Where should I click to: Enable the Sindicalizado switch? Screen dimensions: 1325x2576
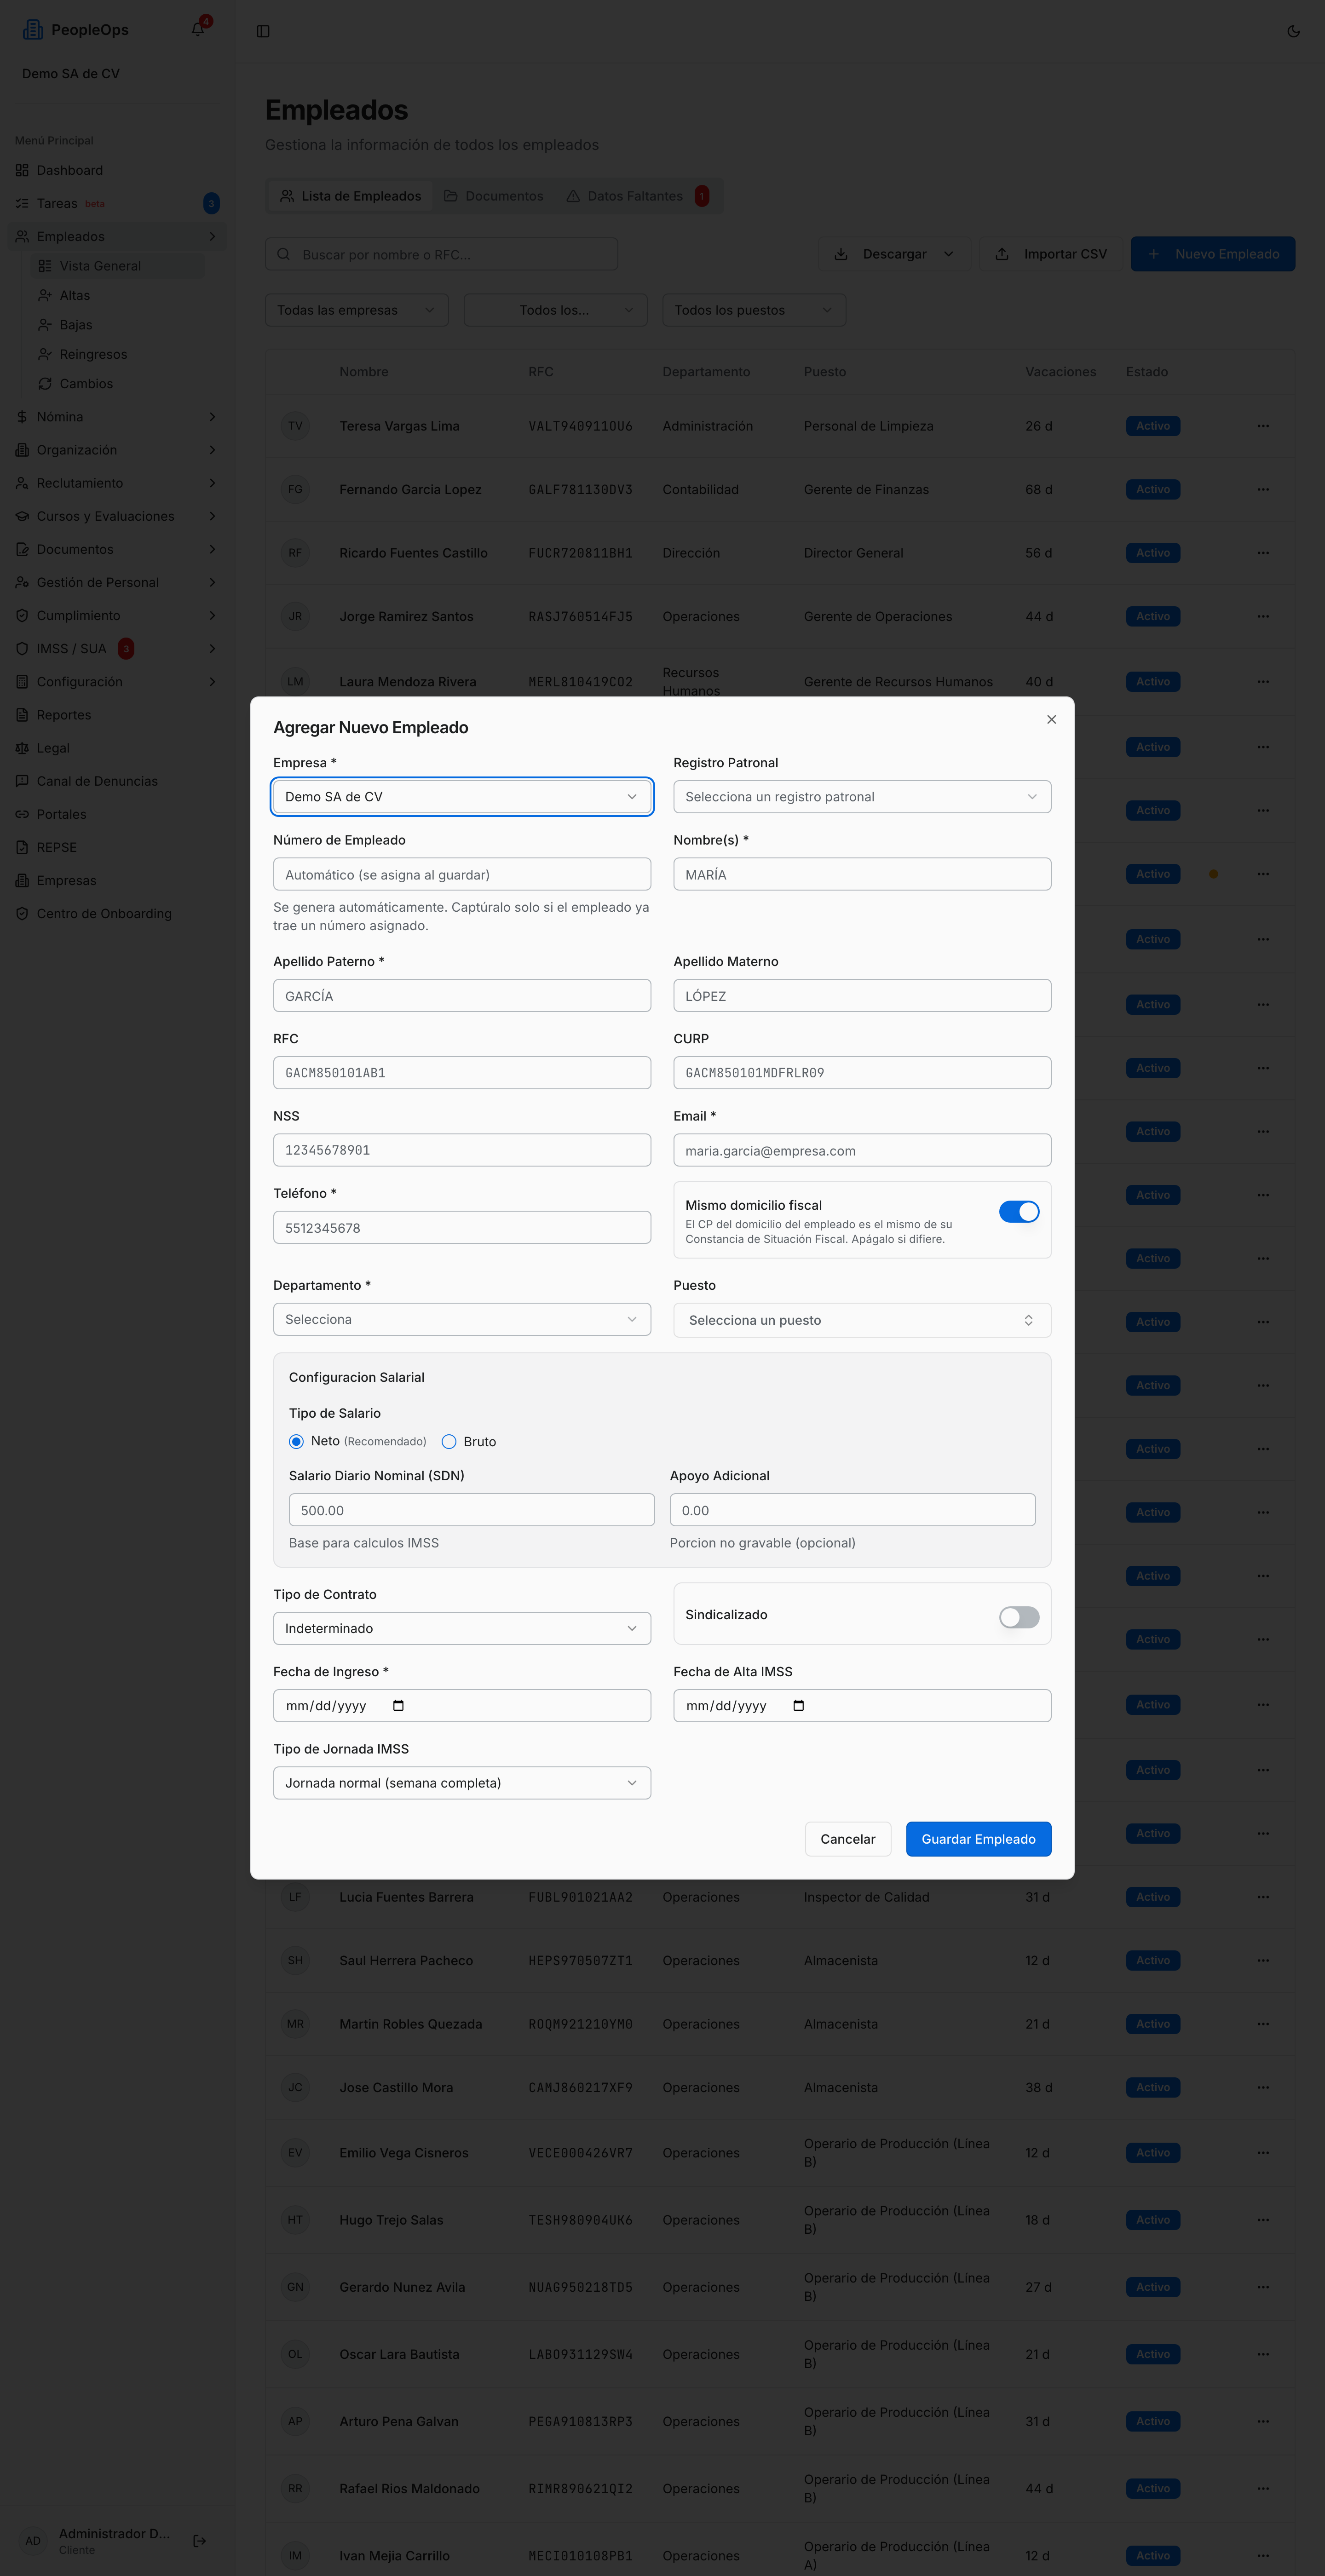[x=1019, y=1617]
